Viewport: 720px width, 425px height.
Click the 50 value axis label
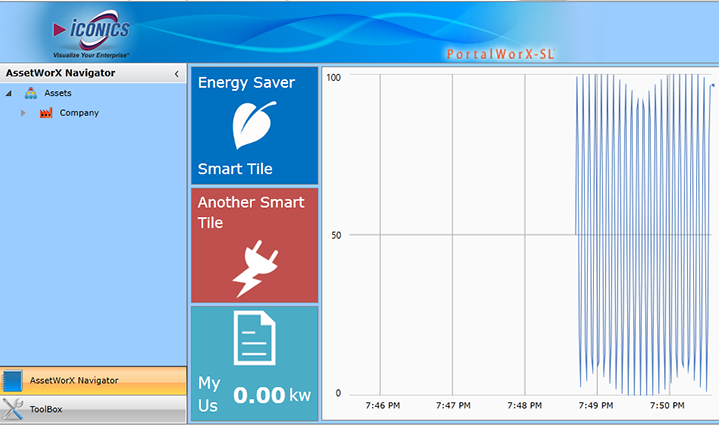[336, 235]
